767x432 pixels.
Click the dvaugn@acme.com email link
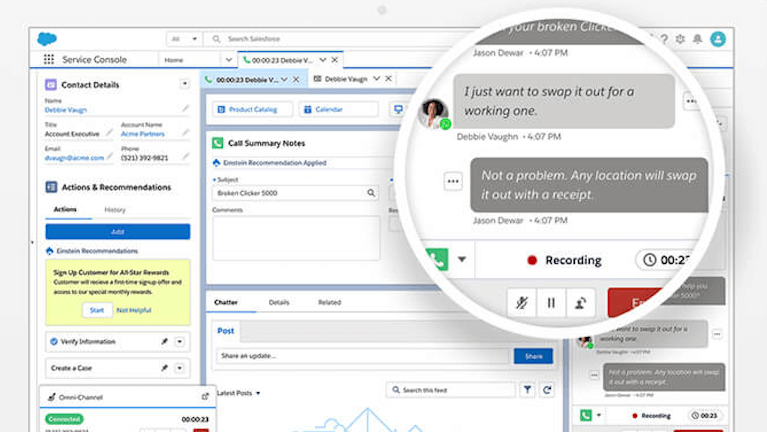pos(74,158)
